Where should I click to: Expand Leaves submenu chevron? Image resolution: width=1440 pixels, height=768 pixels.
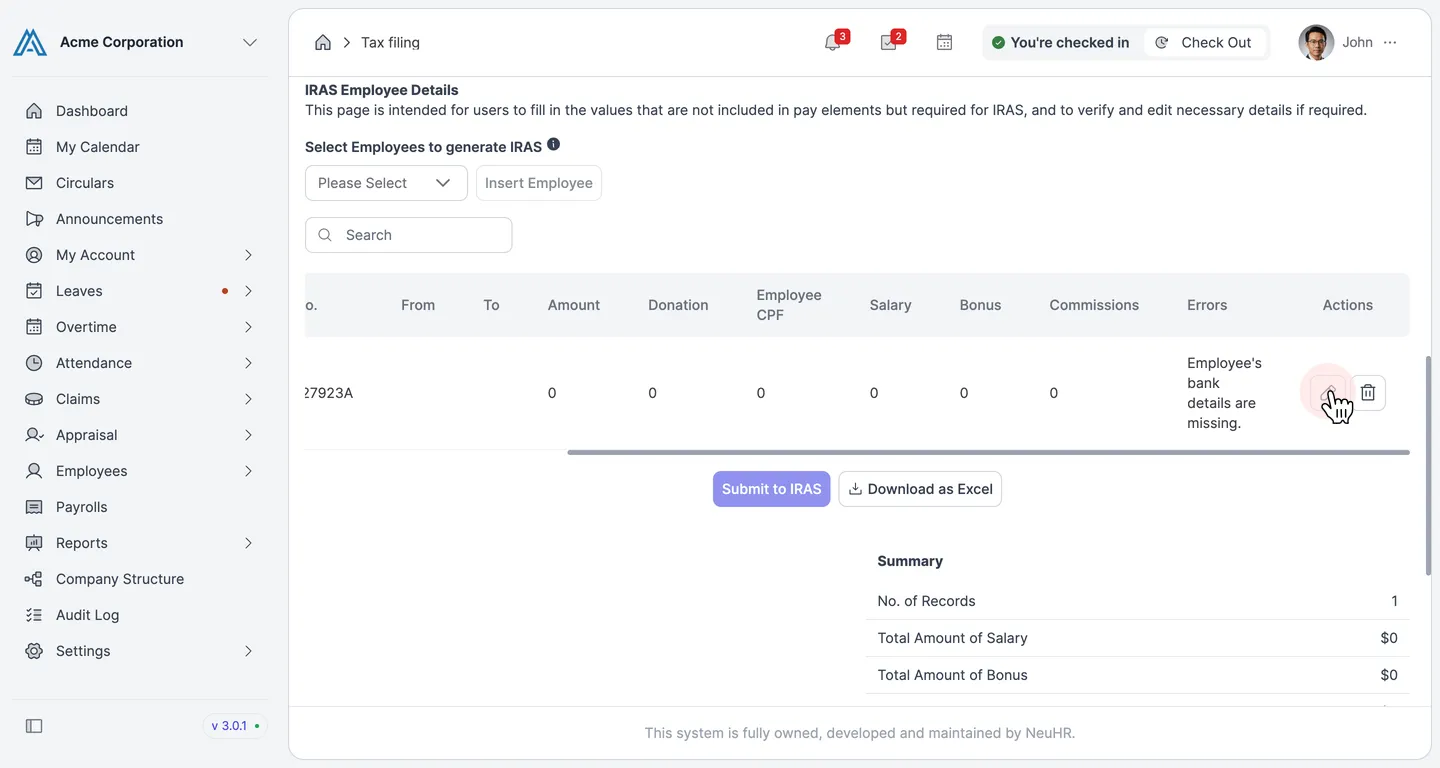click(248, 291)
